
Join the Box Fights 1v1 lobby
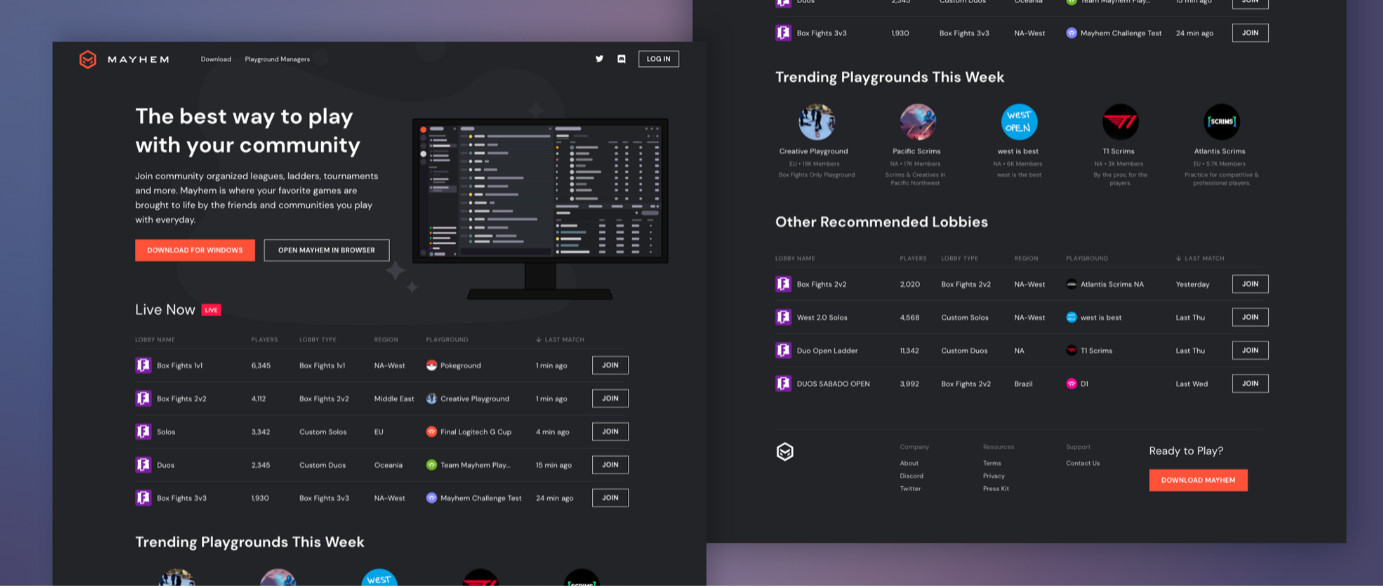pos(610,365)
